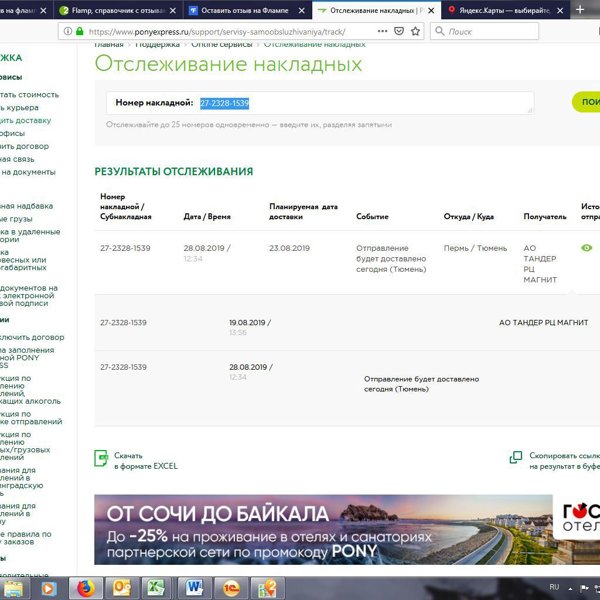Click the Action Center flag tray icon
The width and height of the screenshot is (600, 600).
point(584,588)
